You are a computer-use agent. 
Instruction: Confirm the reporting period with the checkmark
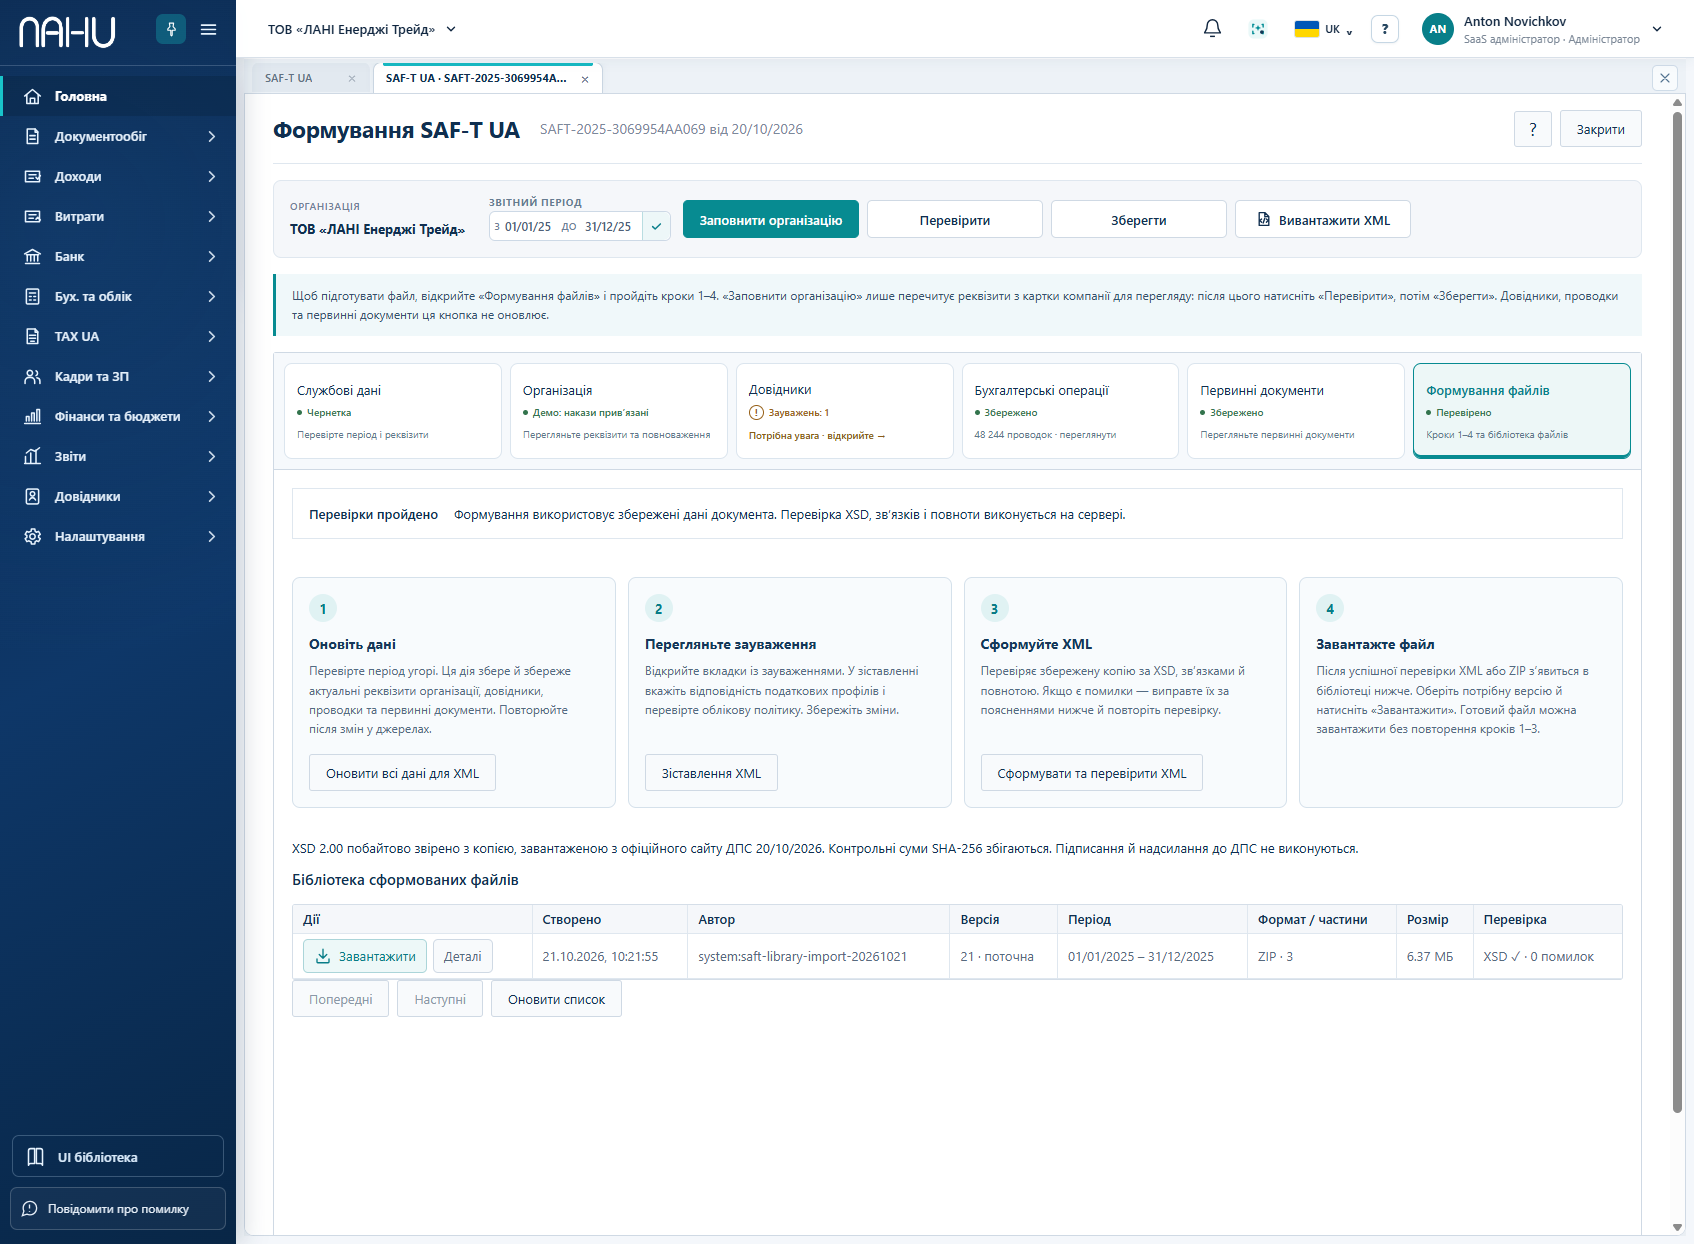tap(656, 226)
